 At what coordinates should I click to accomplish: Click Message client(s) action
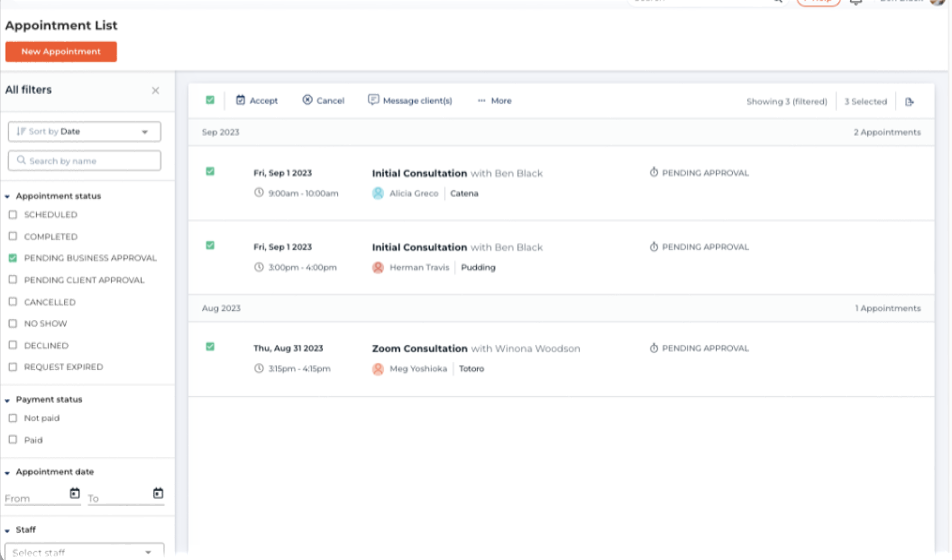(x=410, y=100)
